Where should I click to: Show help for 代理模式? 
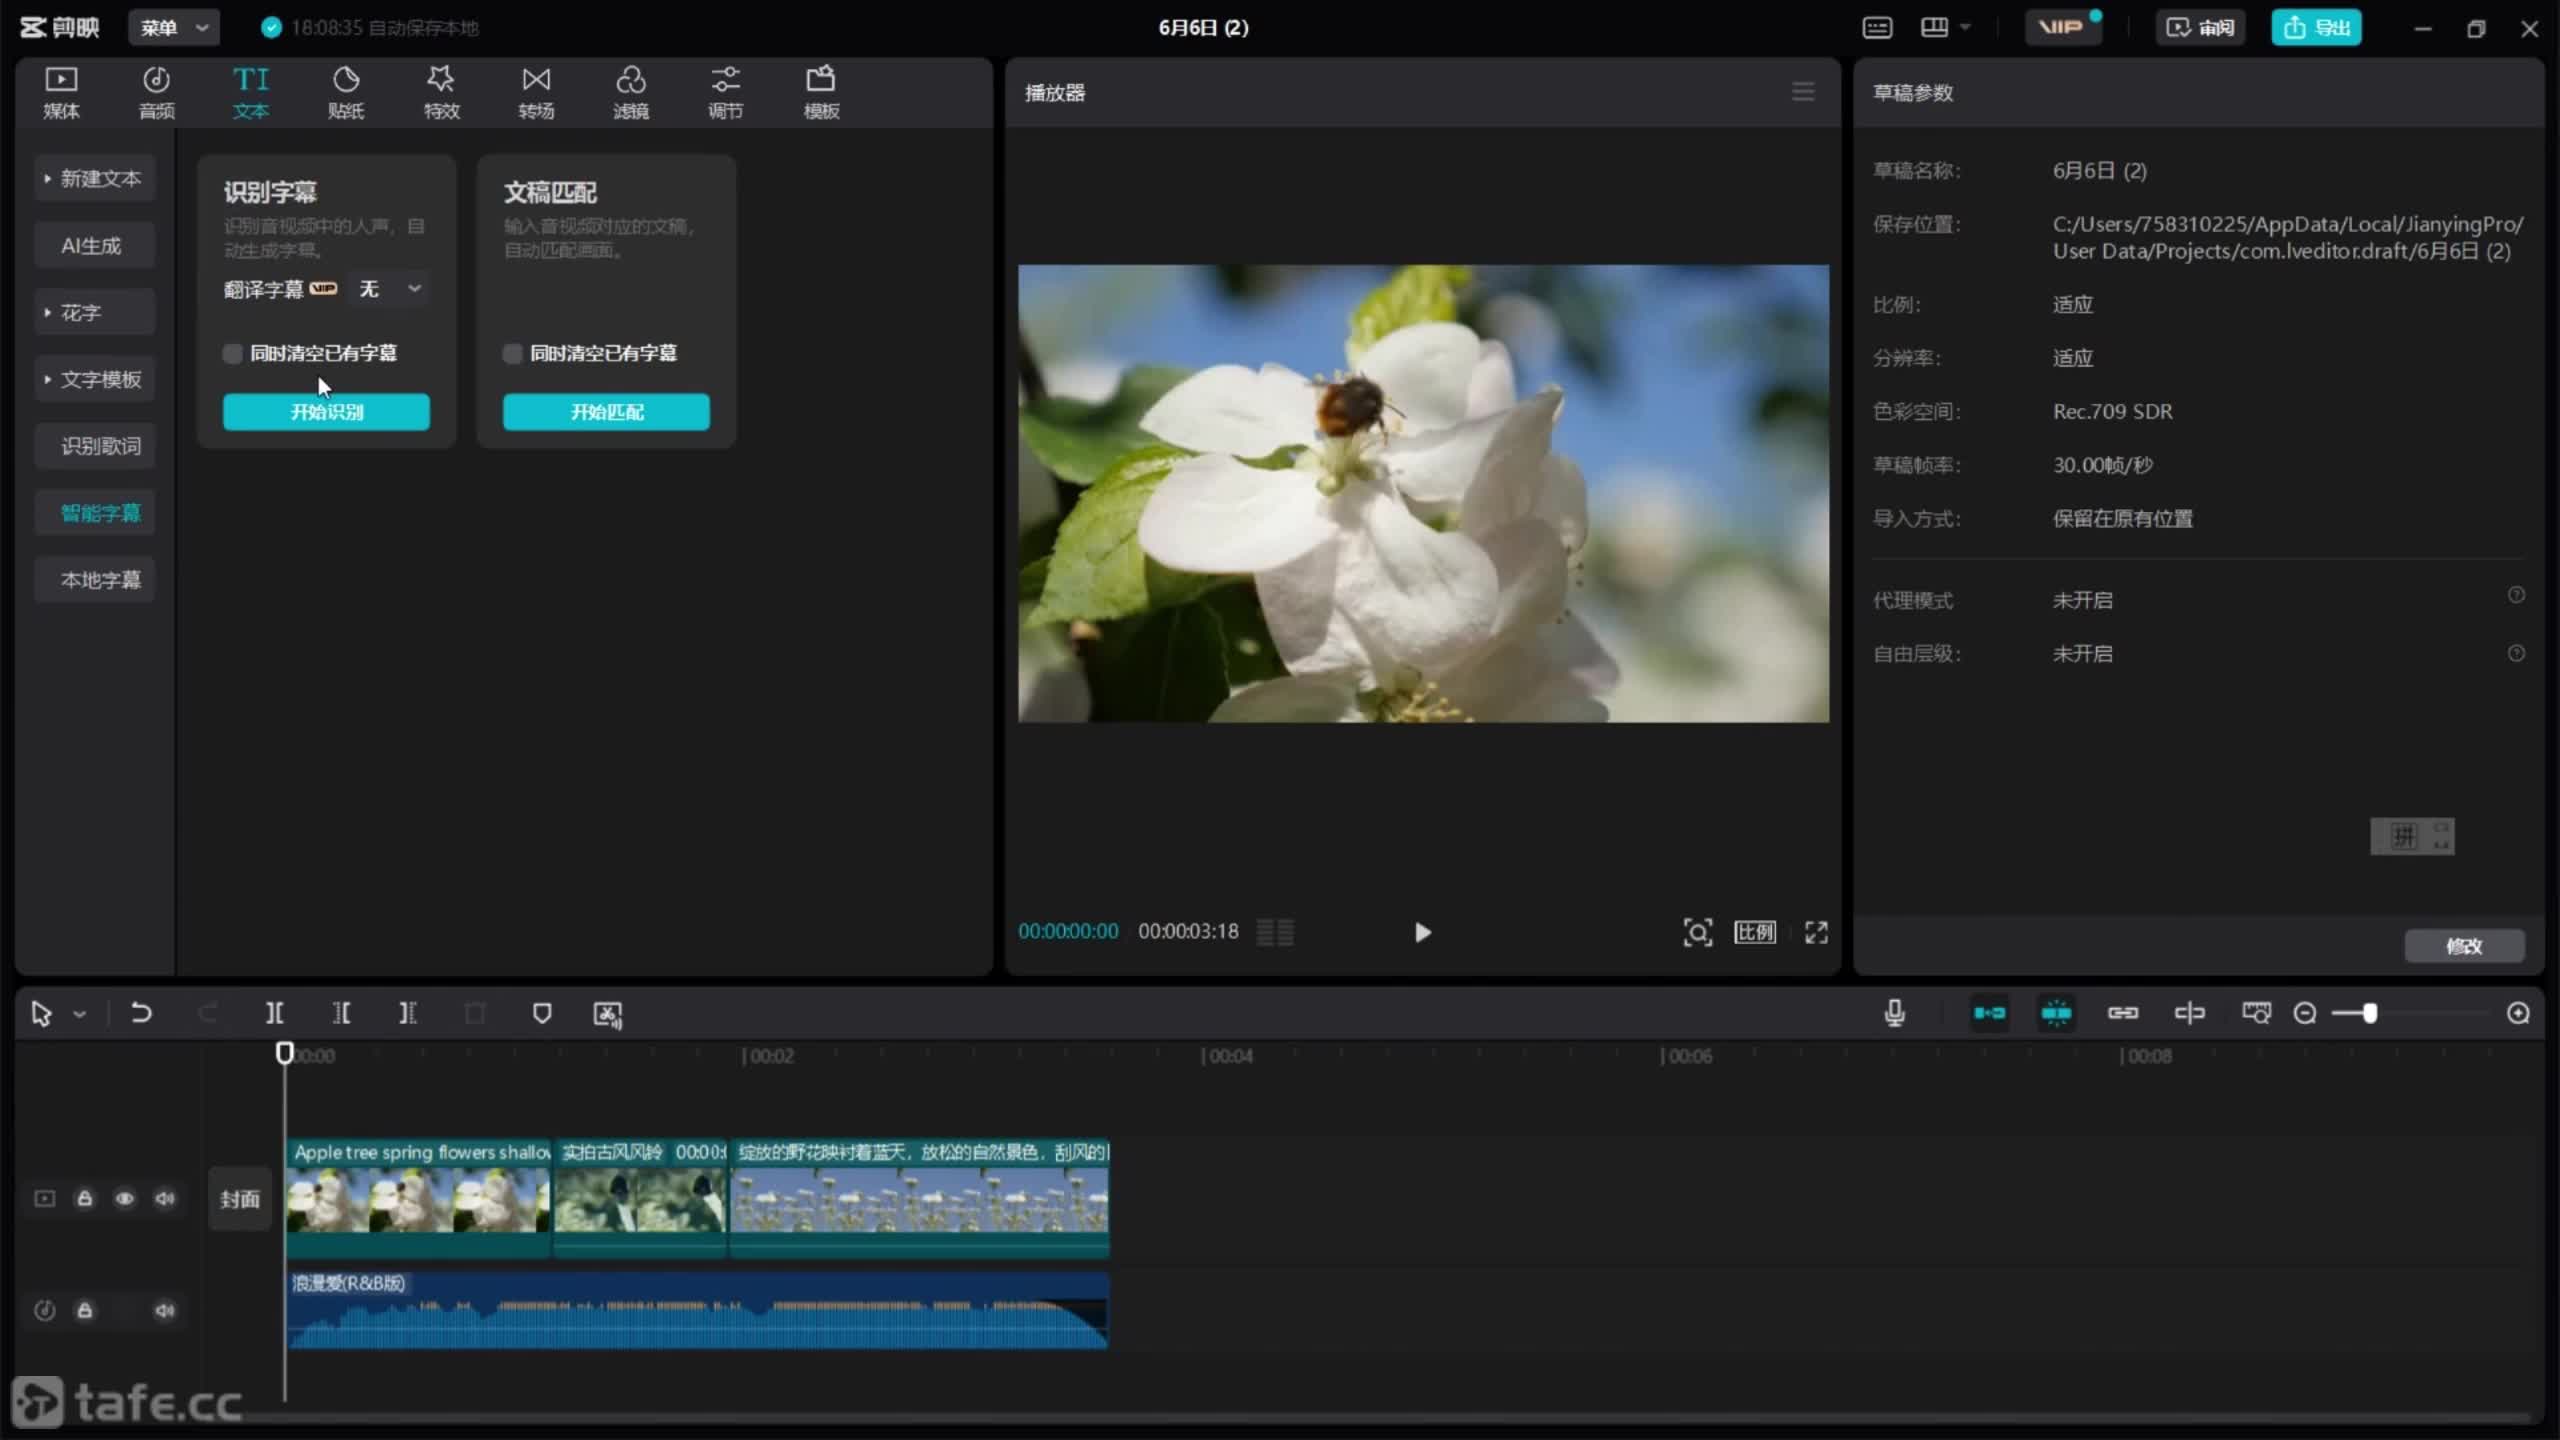(x=2516, y=595)
